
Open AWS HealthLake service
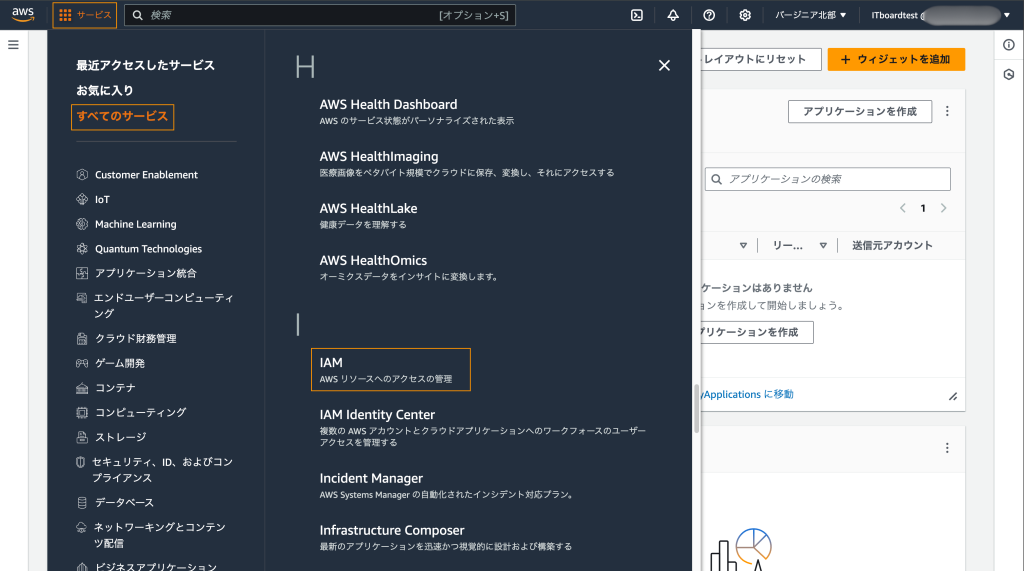click(x=368, y=208)
